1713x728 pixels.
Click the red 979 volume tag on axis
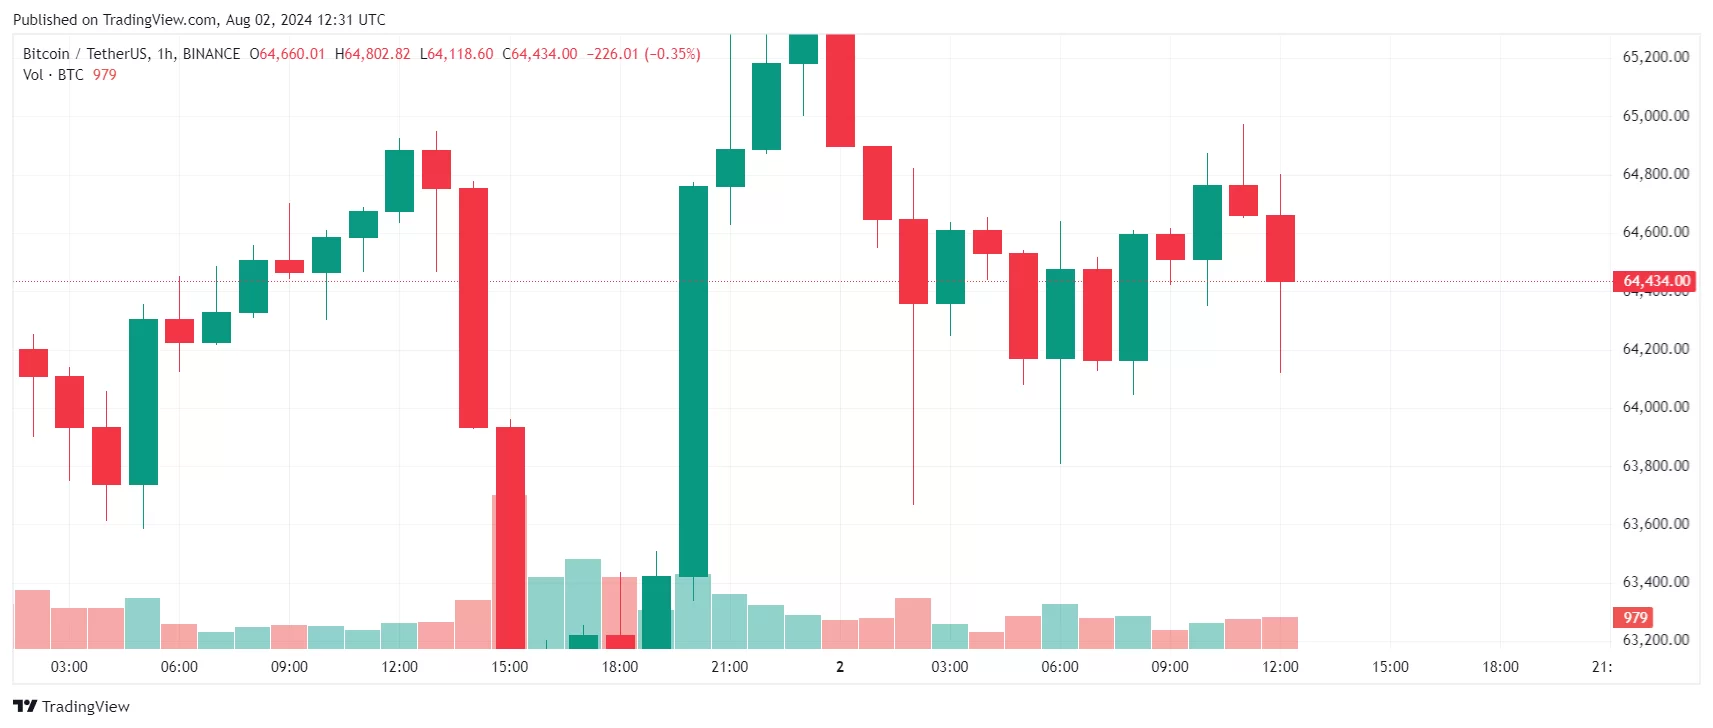coord(1634,617)
